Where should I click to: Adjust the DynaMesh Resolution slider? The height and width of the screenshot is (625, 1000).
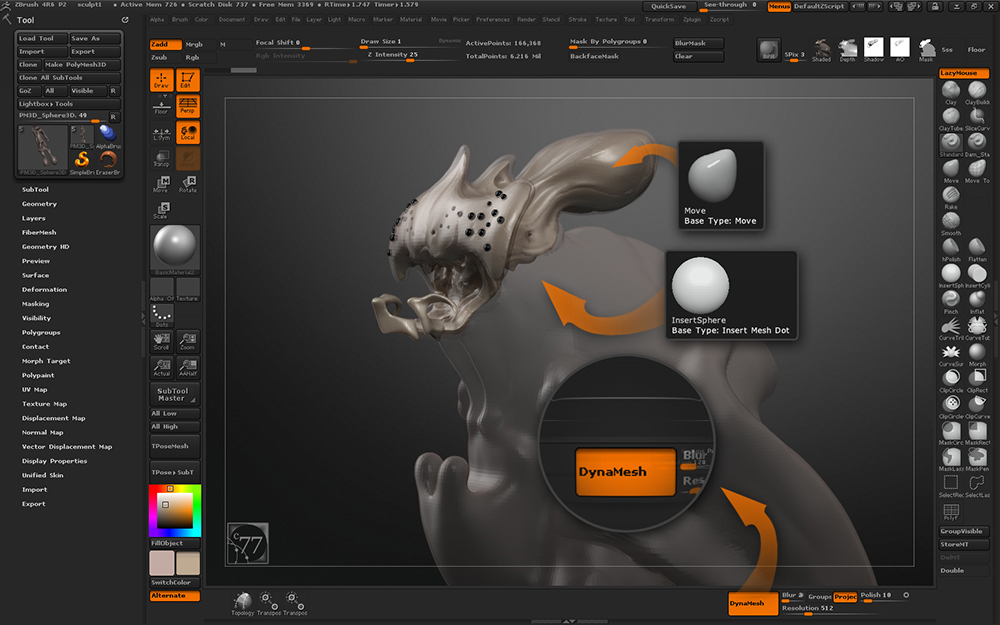pyautogui.click(x=819, y=609)
